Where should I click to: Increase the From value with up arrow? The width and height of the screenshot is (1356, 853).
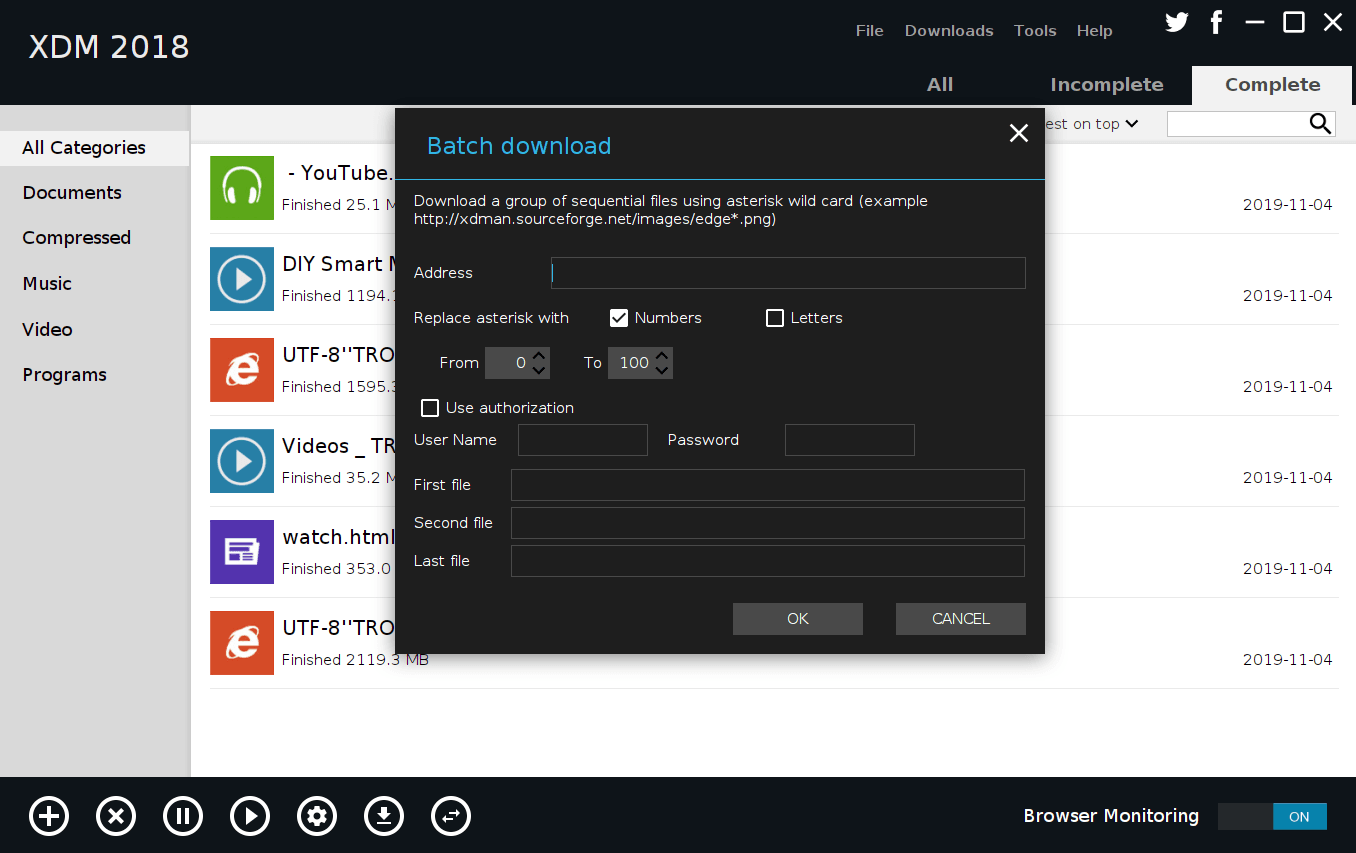click(539, 355)
